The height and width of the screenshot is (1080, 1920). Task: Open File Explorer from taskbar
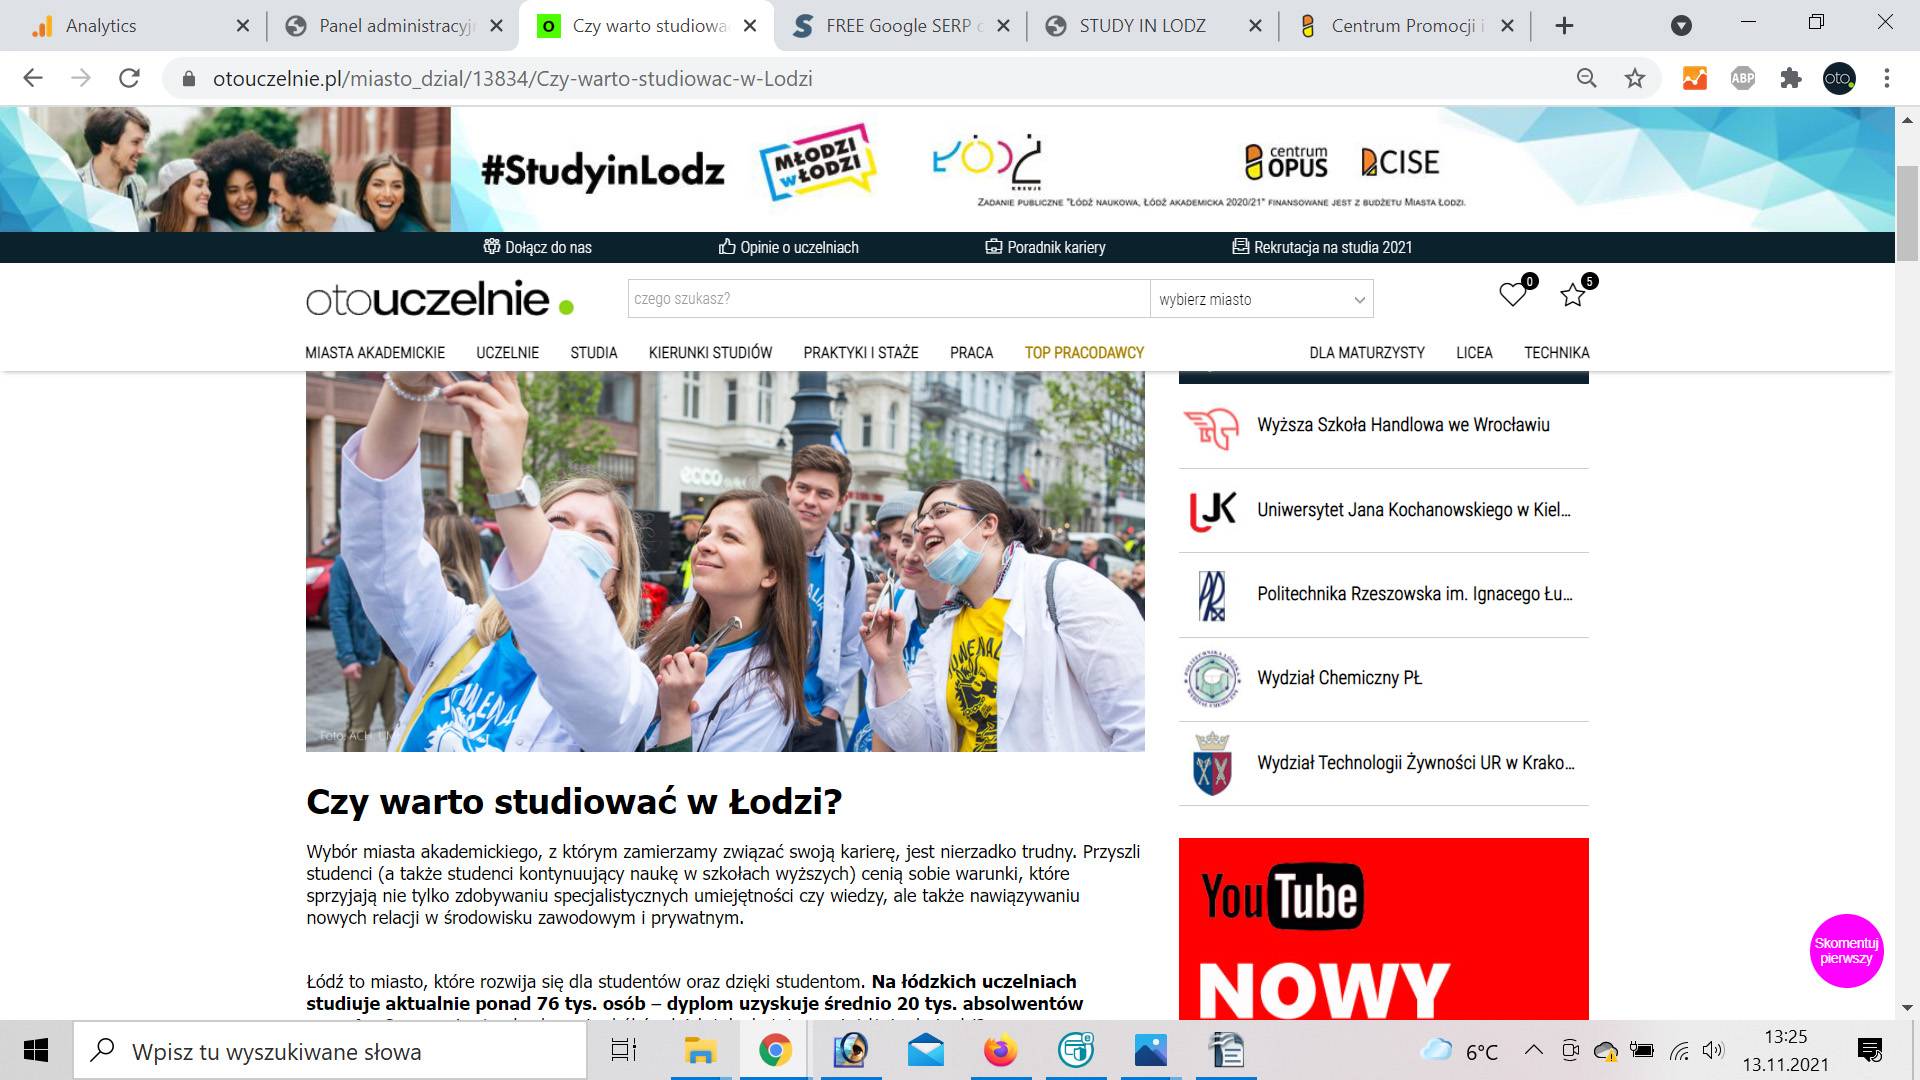tap(700, 1050)
